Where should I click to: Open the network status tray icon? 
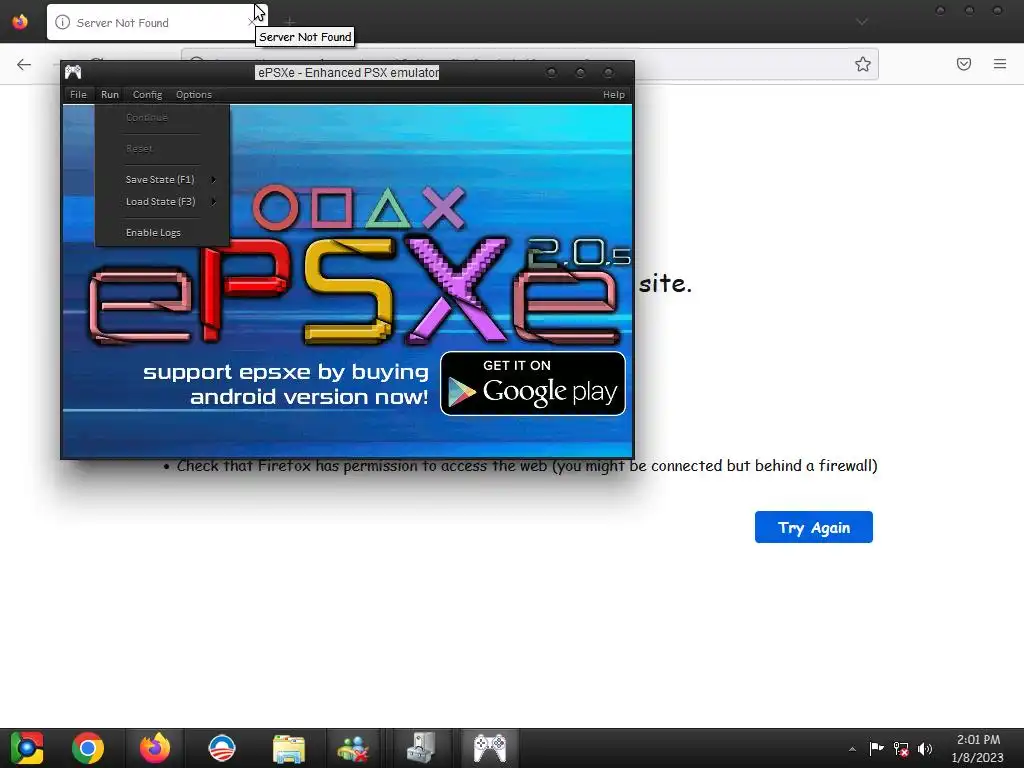coord(901,748)
